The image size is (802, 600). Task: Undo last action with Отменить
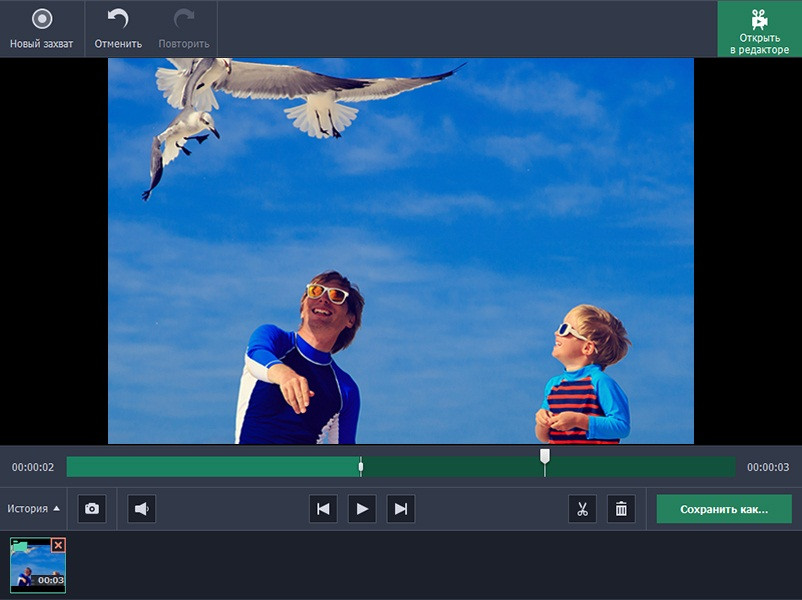click(118, 19)
